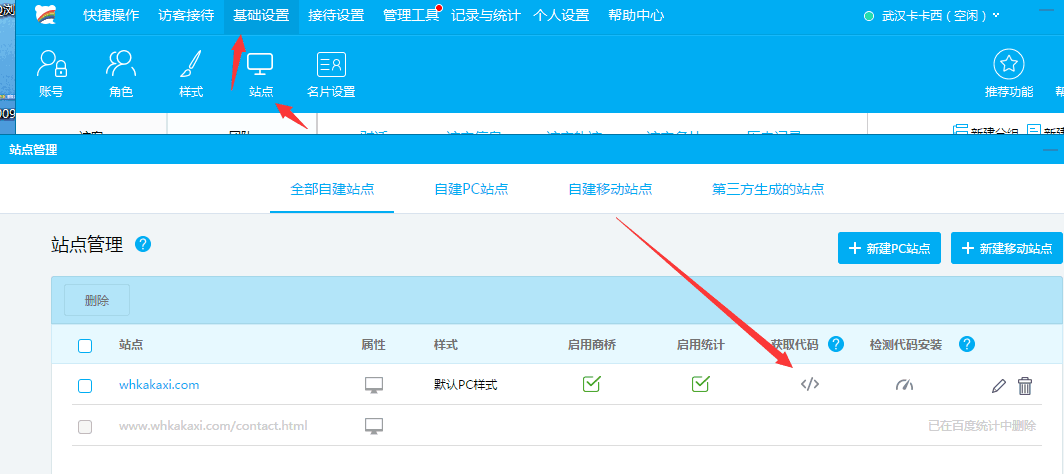The image size is (1064, 474).
Task: Click PC monitor icon in whkakaxi.com row
Action: tap(374, 385)
